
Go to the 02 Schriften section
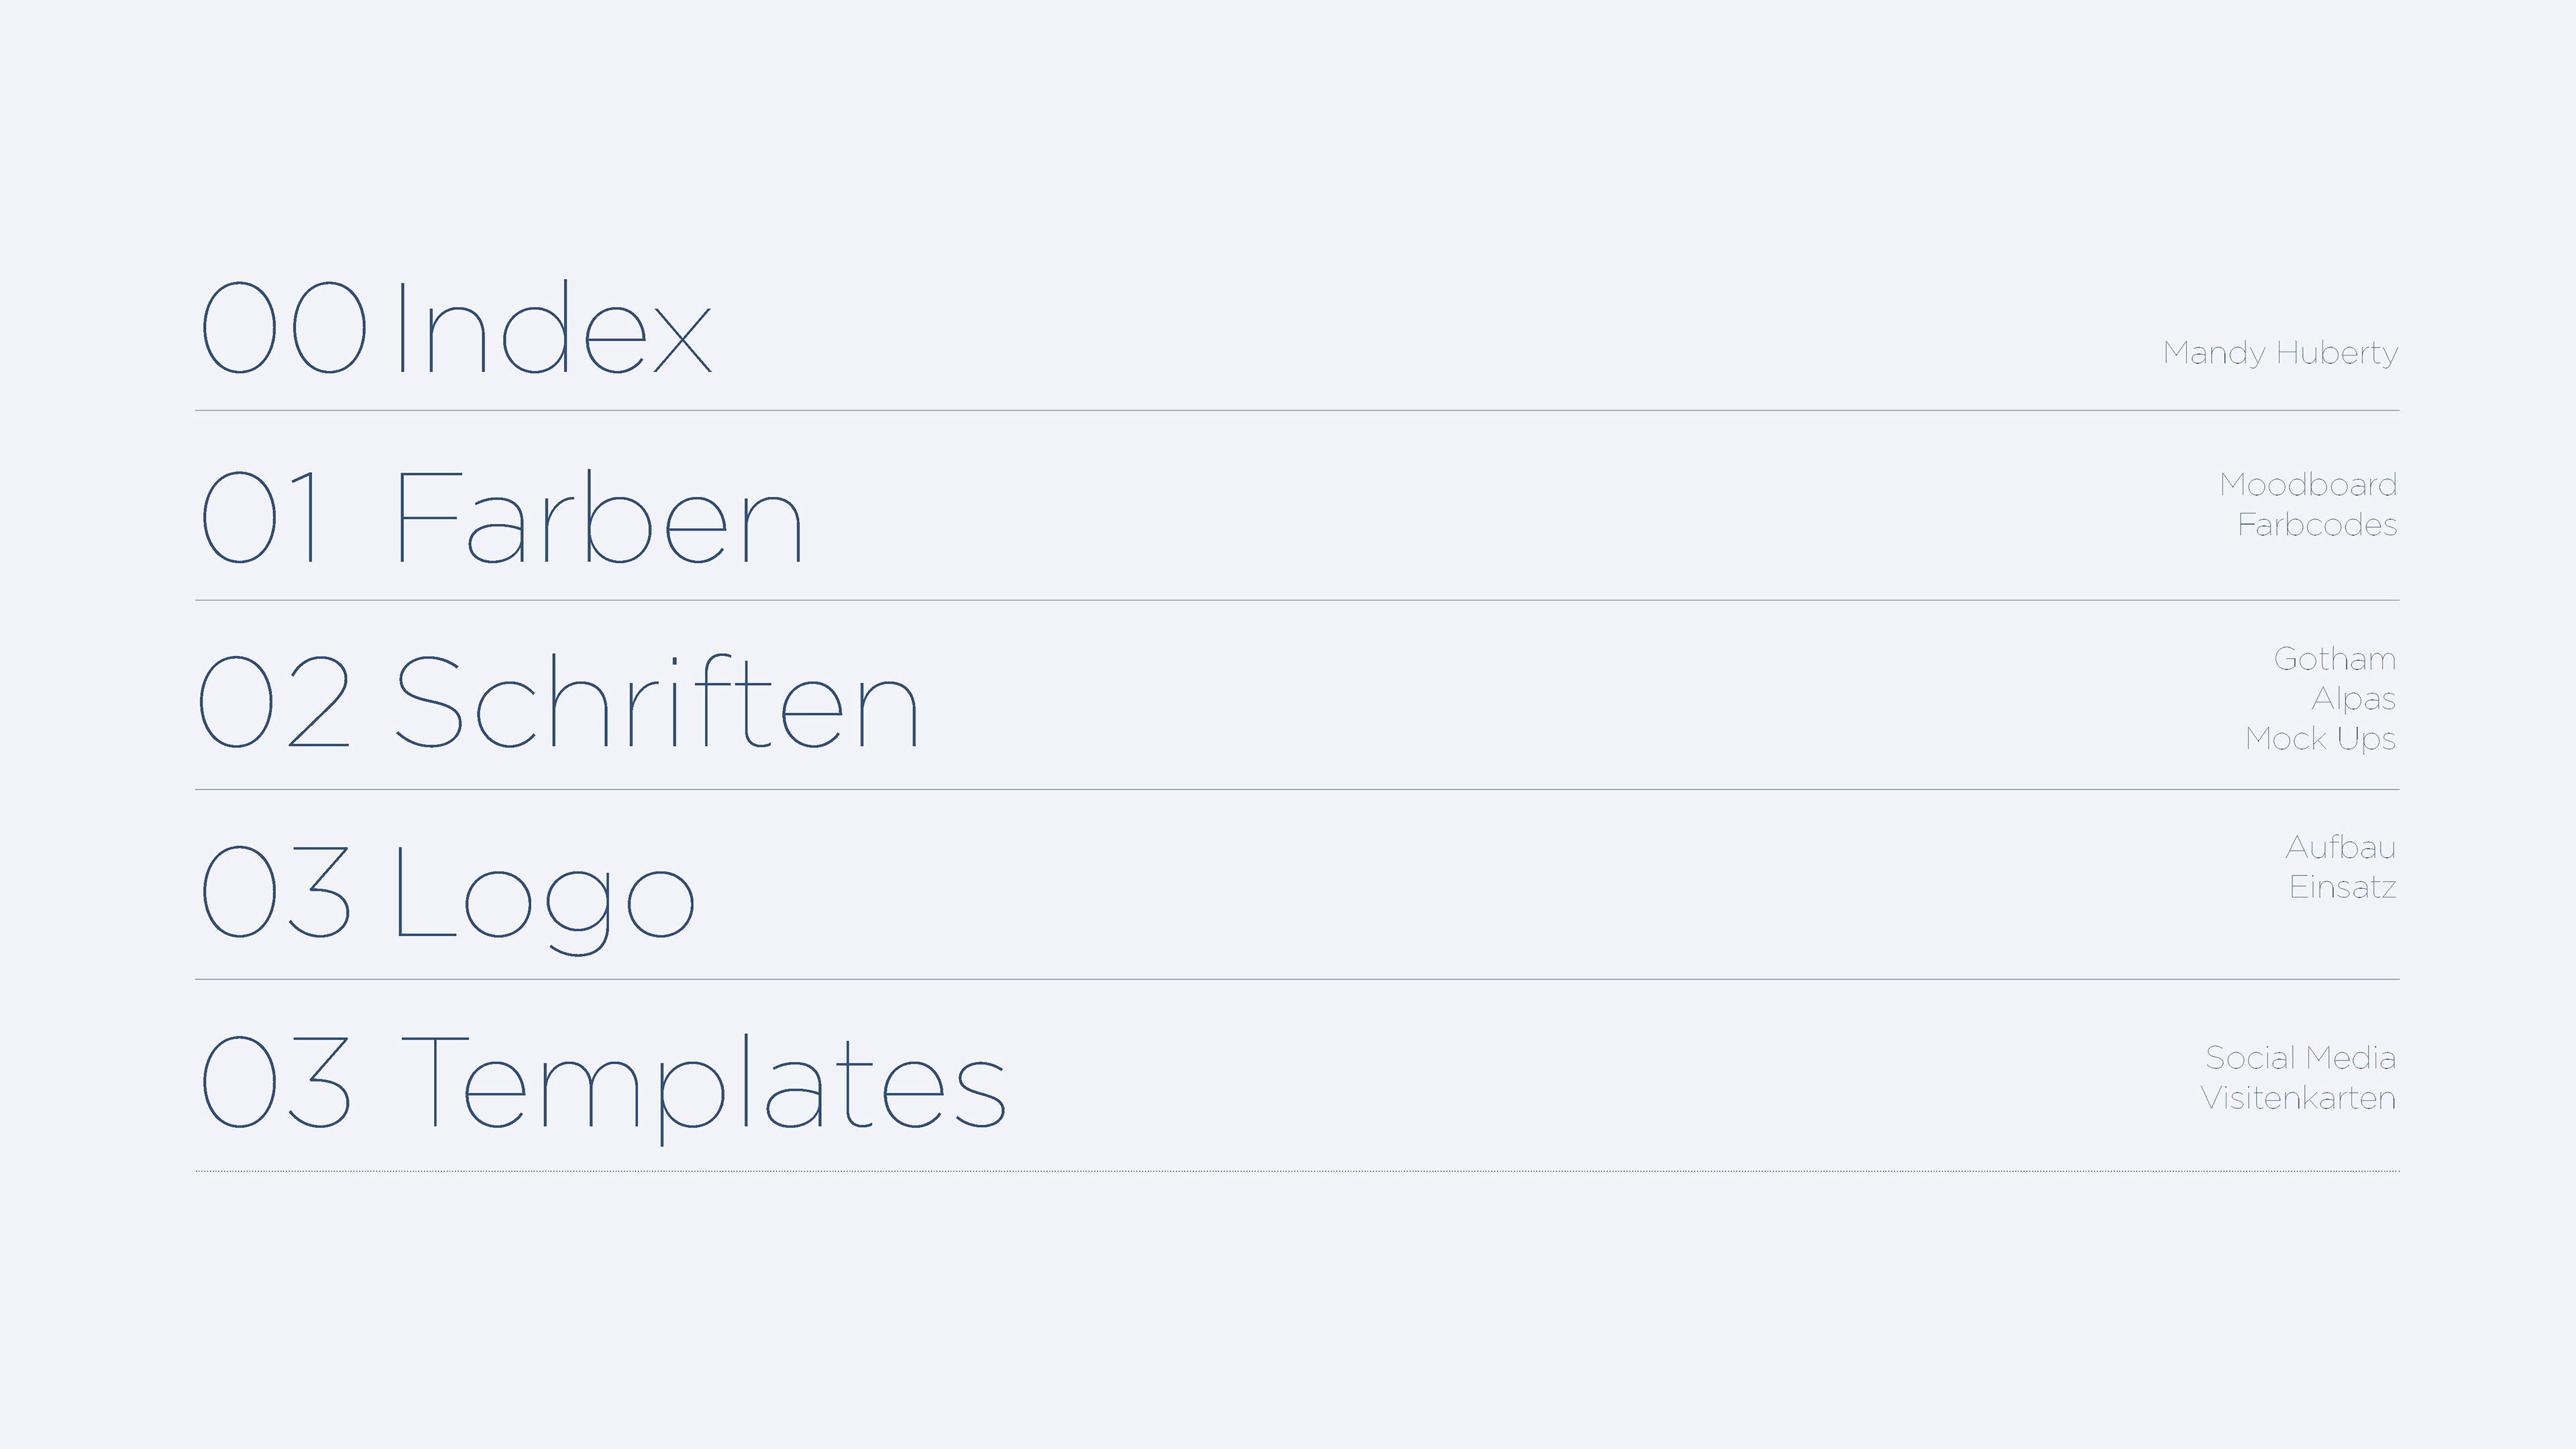pyautogui.click(x=559, y=702)
